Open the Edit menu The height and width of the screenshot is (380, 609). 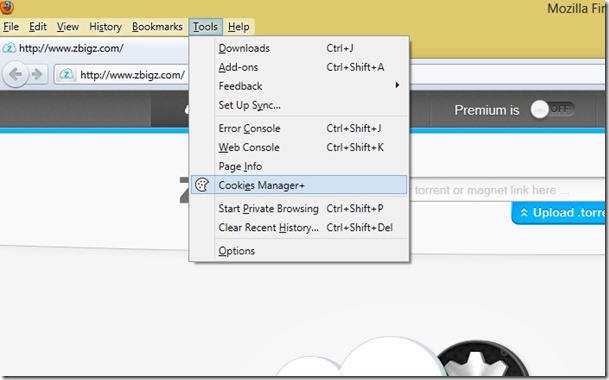tap(38, 27)
